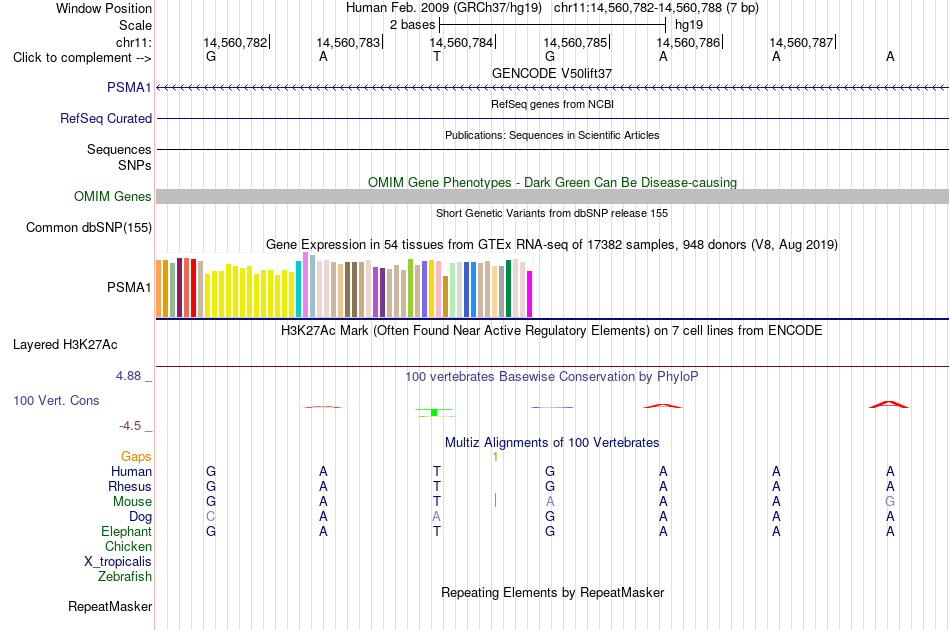Click the dark green bar in GTEx chart
Image resolution: width=950 pixels, height=630 pixels.
[x=509, y=288]
